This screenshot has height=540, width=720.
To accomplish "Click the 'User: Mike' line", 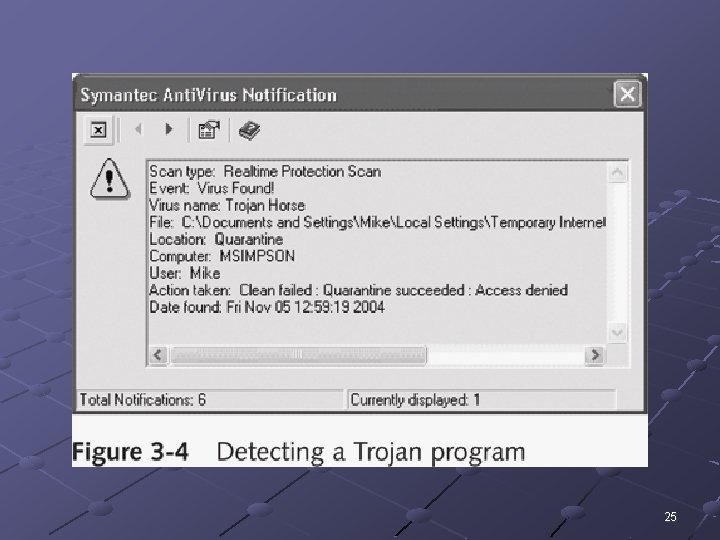I will pos(185,273).
